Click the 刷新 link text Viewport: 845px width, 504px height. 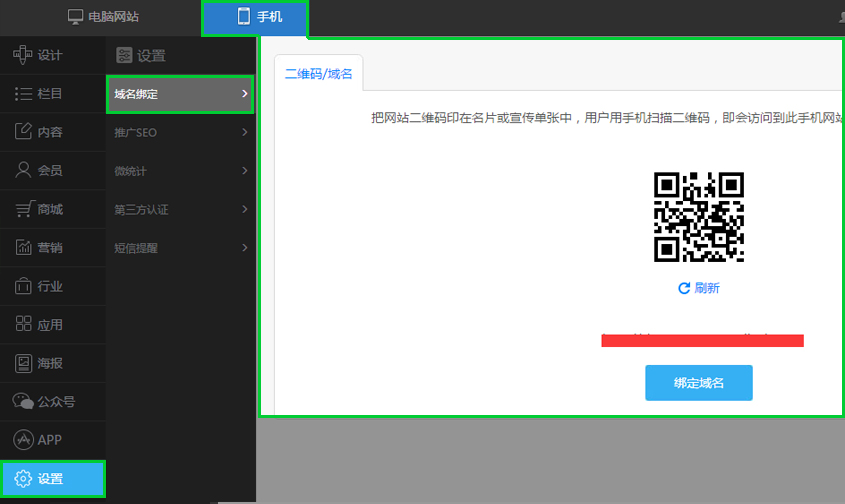click(707, 288)
